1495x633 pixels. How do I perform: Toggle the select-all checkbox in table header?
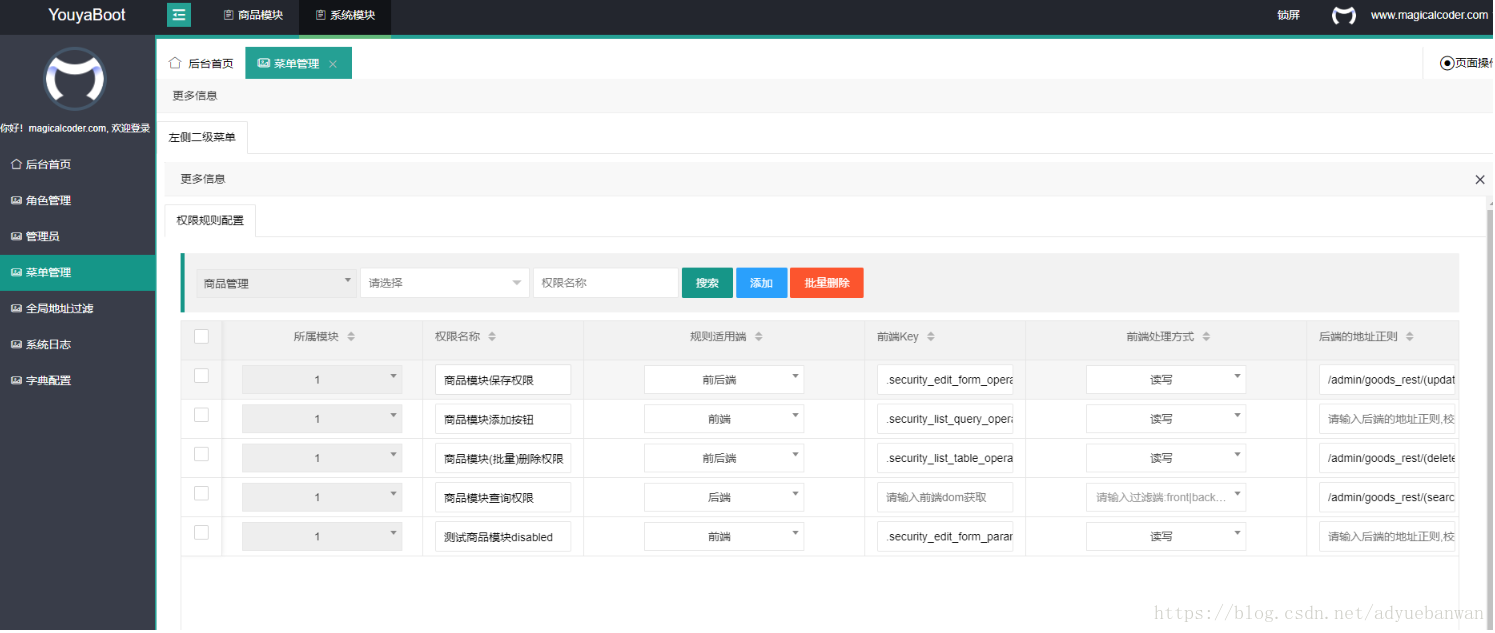point(201,336)
